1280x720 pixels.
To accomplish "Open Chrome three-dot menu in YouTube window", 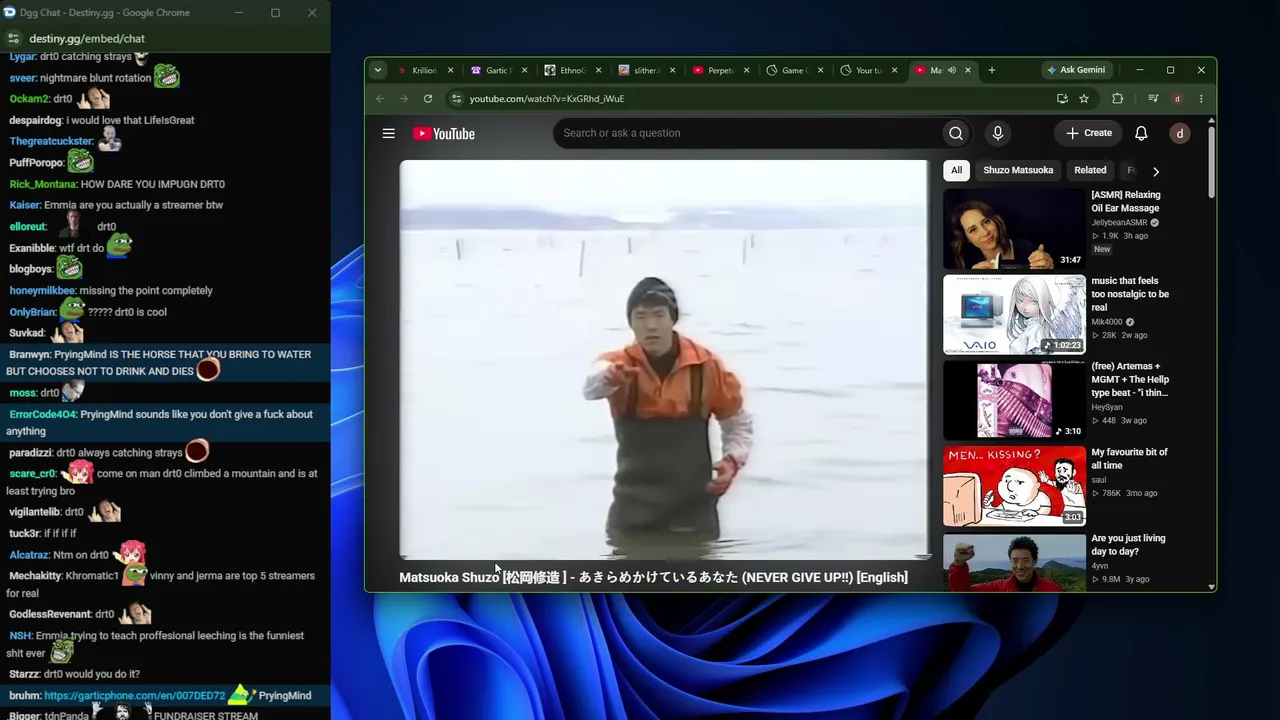I will point(1201,99).
